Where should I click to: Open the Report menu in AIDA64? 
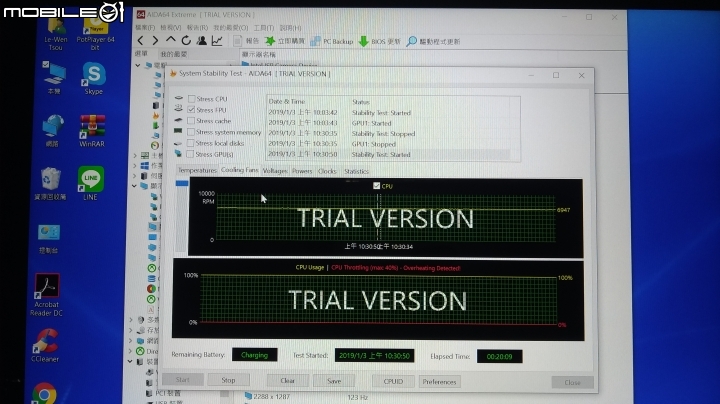197,28
